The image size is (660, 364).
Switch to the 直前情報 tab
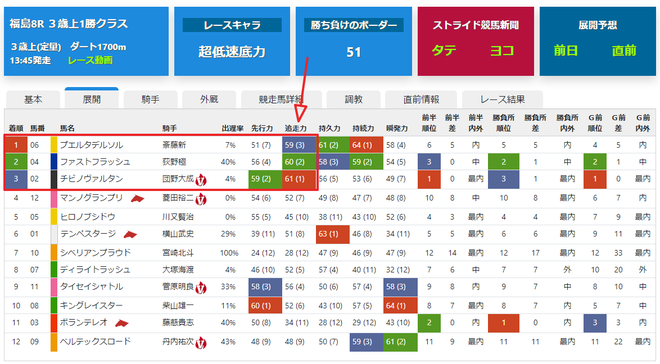[421, 99]
